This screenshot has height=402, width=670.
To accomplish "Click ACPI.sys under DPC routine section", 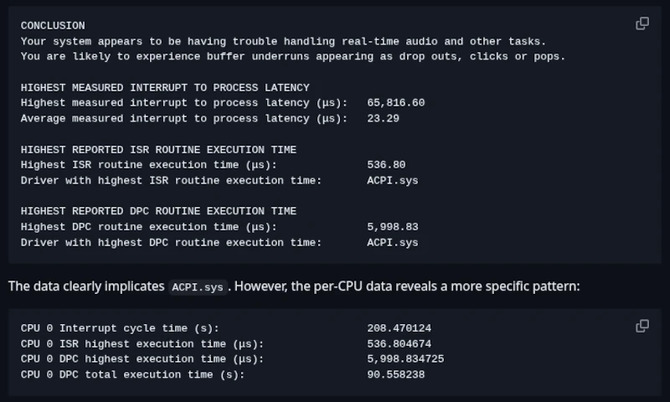I will tap(392, 242).
